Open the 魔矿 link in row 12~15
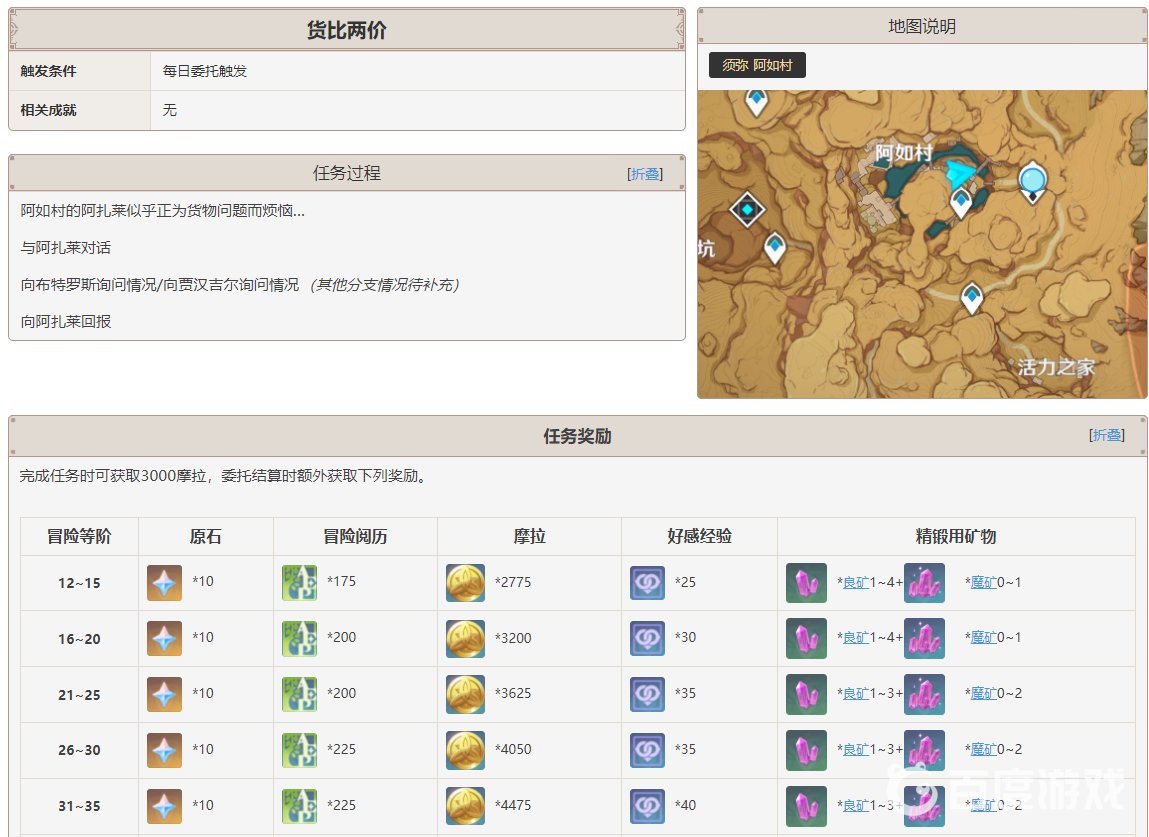 [983, 583]
